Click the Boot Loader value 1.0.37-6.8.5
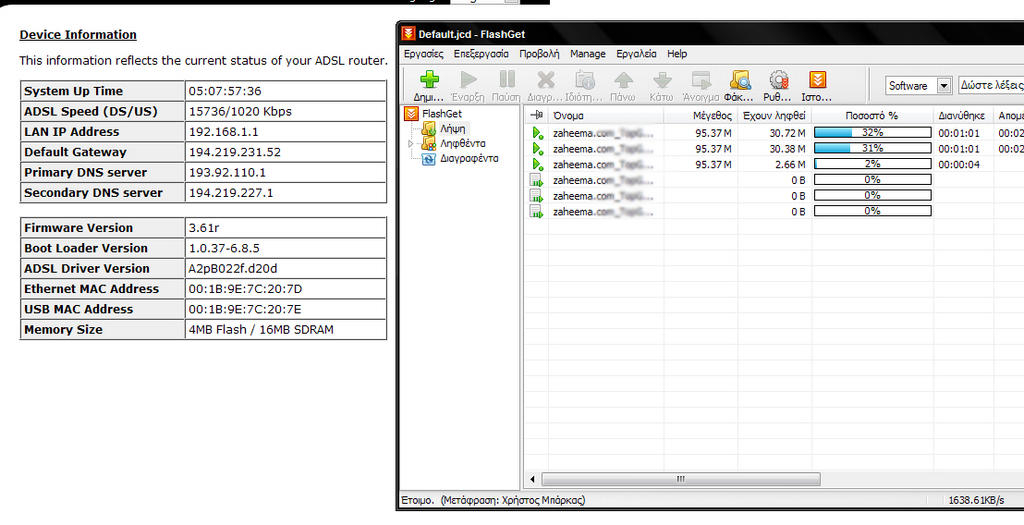 pyautogui.click(x=224, y=248)
